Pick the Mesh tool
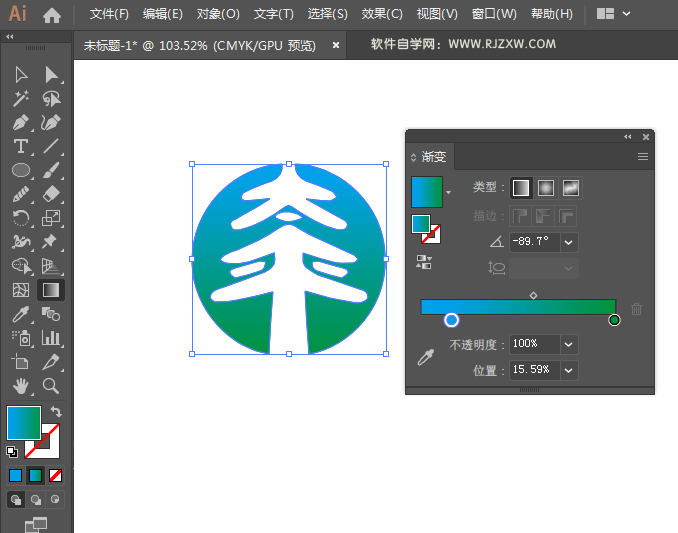 (21, 290)
